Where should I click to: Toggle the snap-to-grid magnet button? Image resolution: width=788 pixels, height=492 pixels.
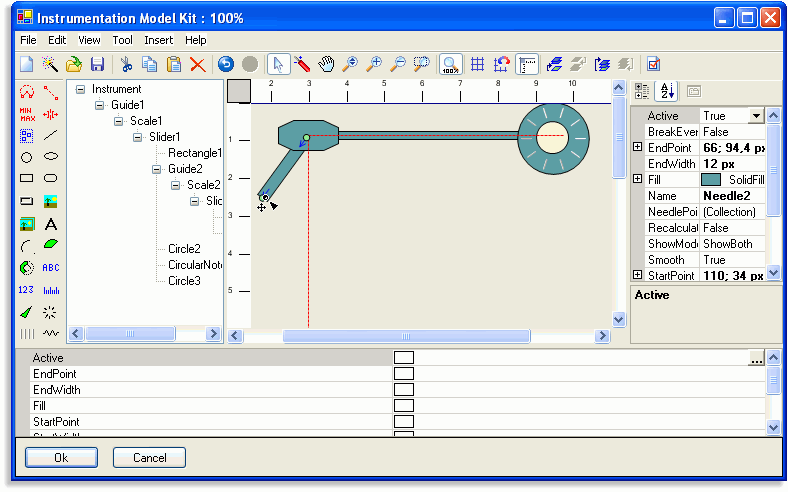[x=502, y=64]
